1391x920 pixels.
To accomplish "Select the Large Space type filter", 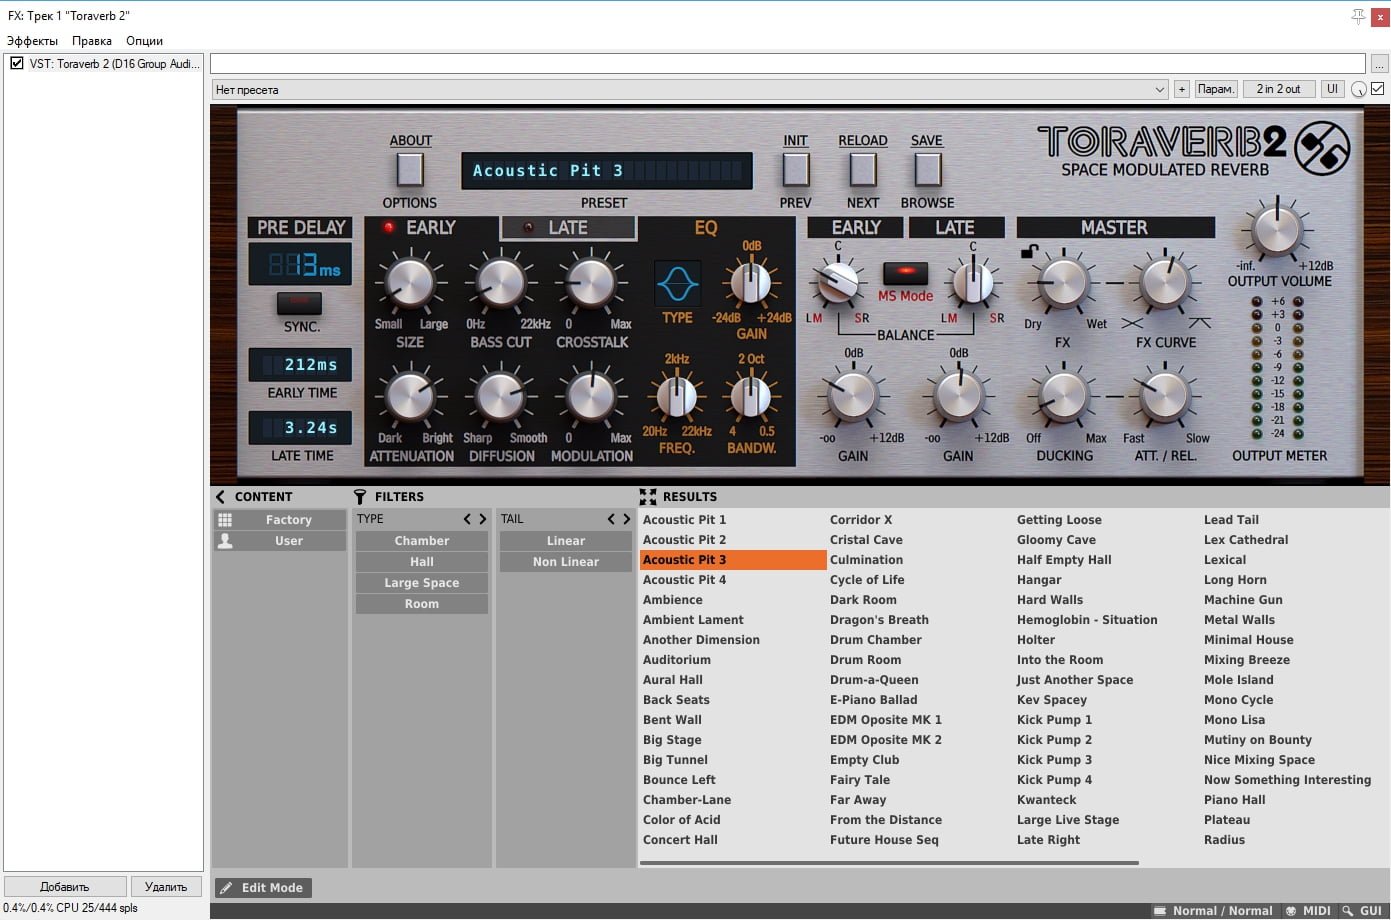I will (x=422, y=583).
